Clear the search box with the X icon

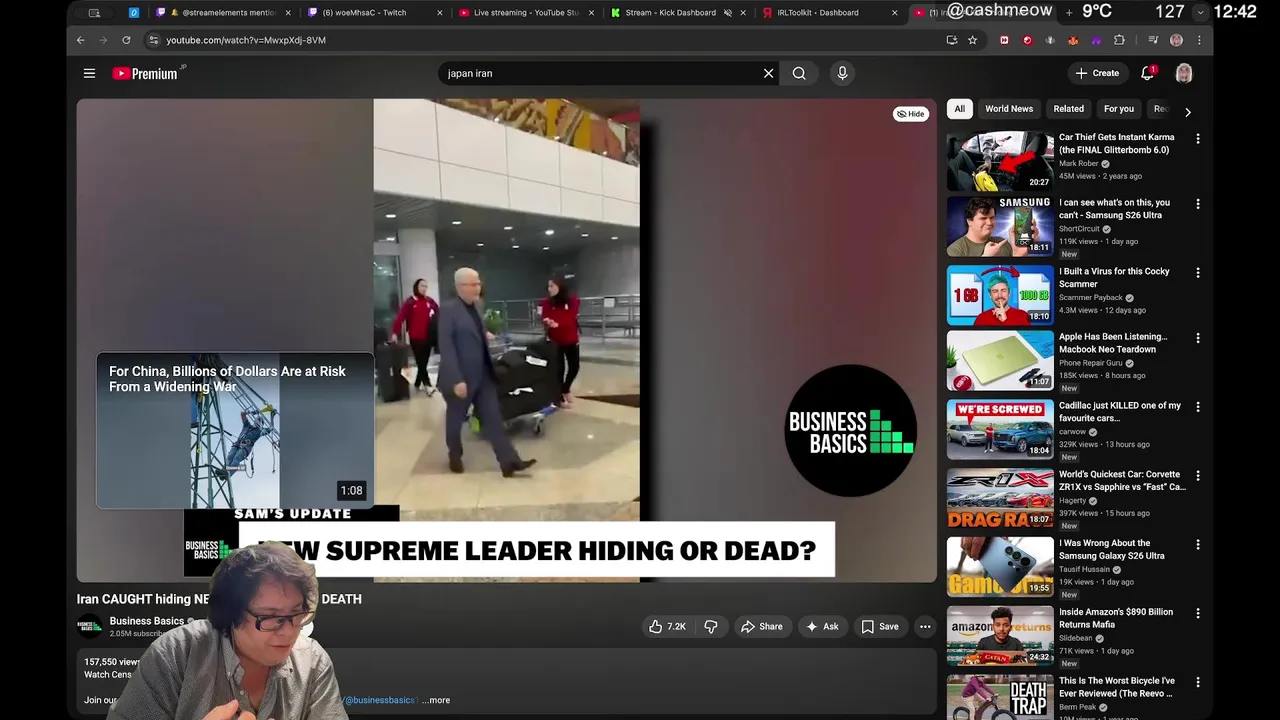[768, 73]
